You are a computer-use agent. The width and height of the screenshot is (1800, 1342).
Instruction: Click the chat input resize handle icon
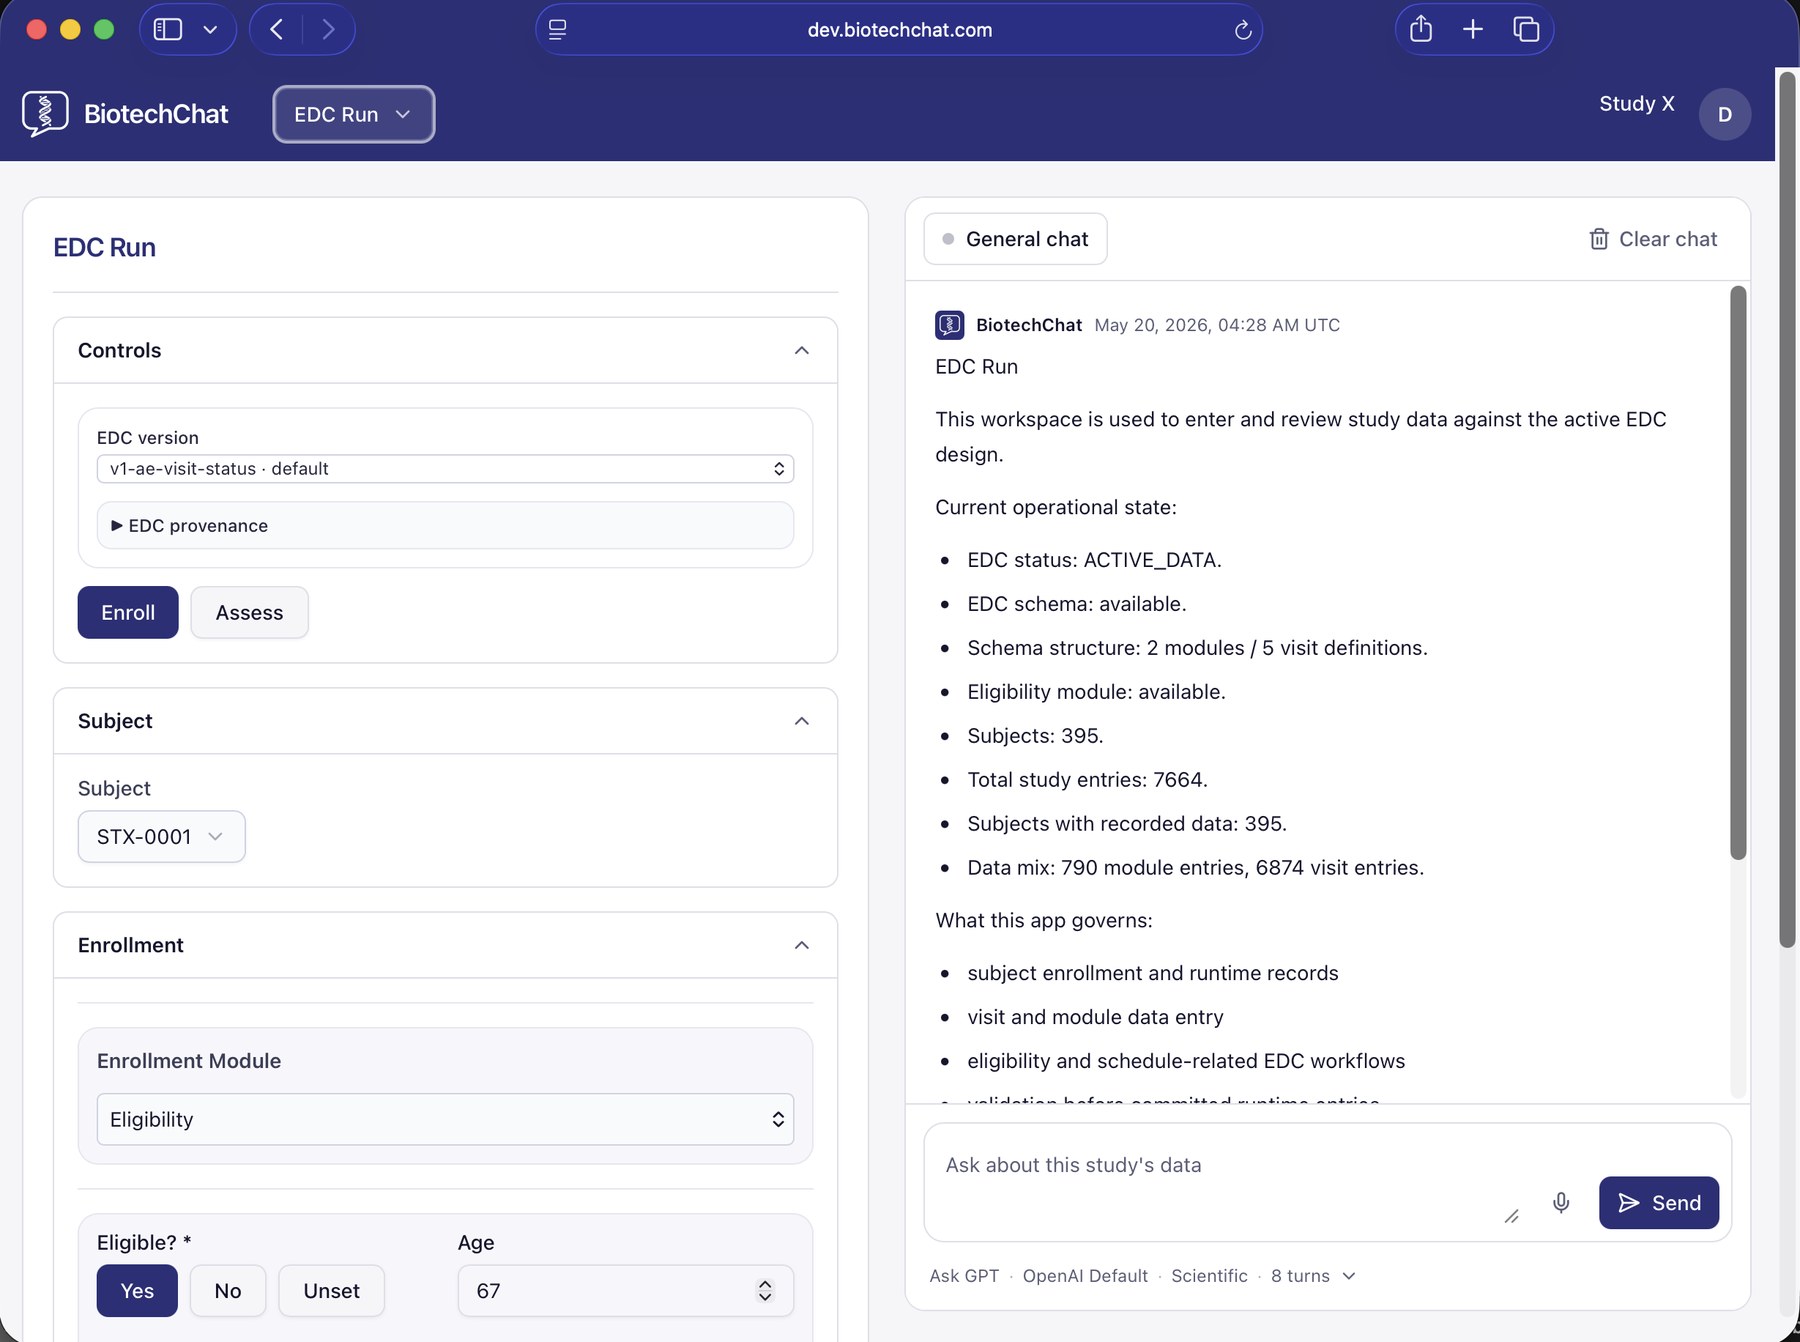coord(1512,1216)
